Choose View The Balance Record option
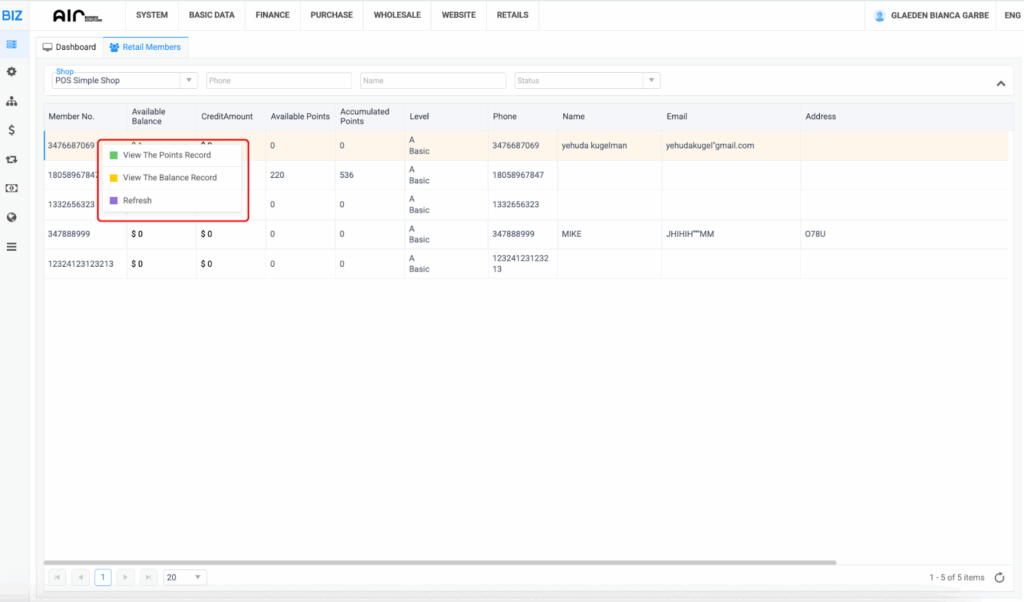The image size is (1024, 602). point(169,178)
